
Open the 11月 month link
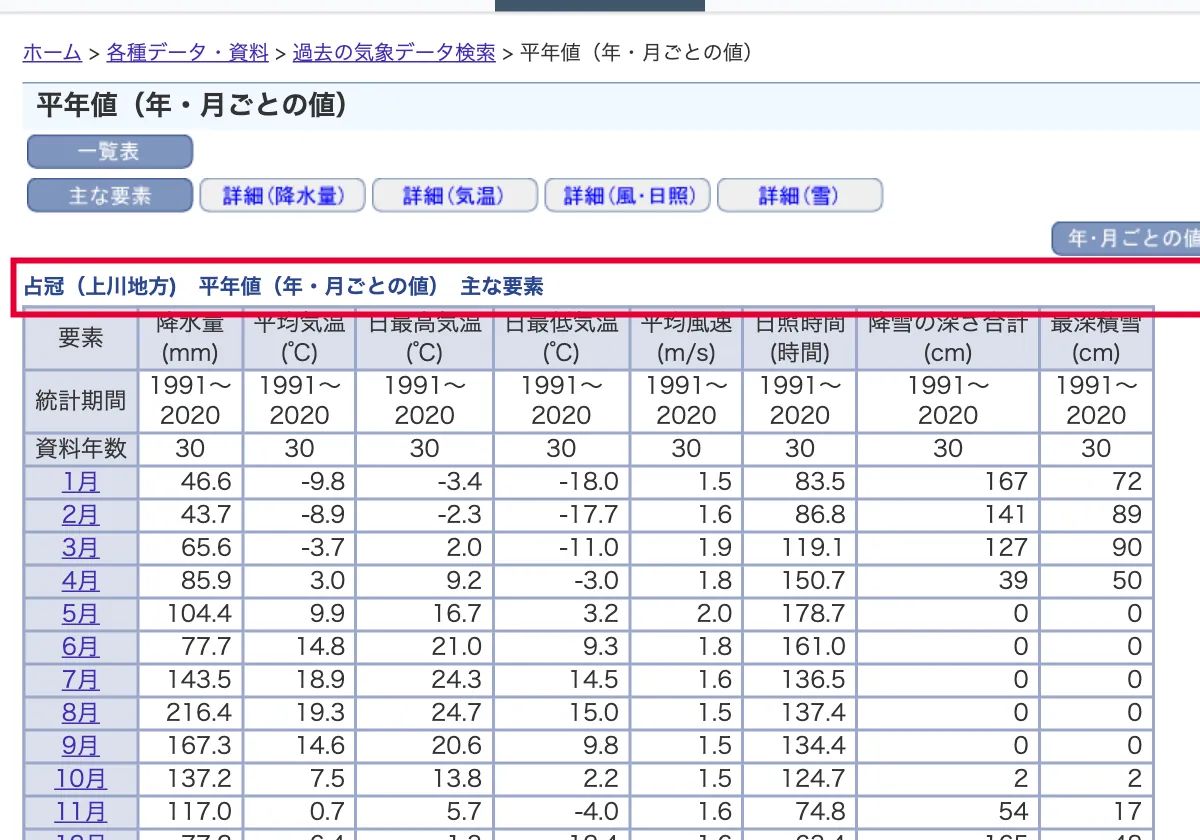point(81,812)
